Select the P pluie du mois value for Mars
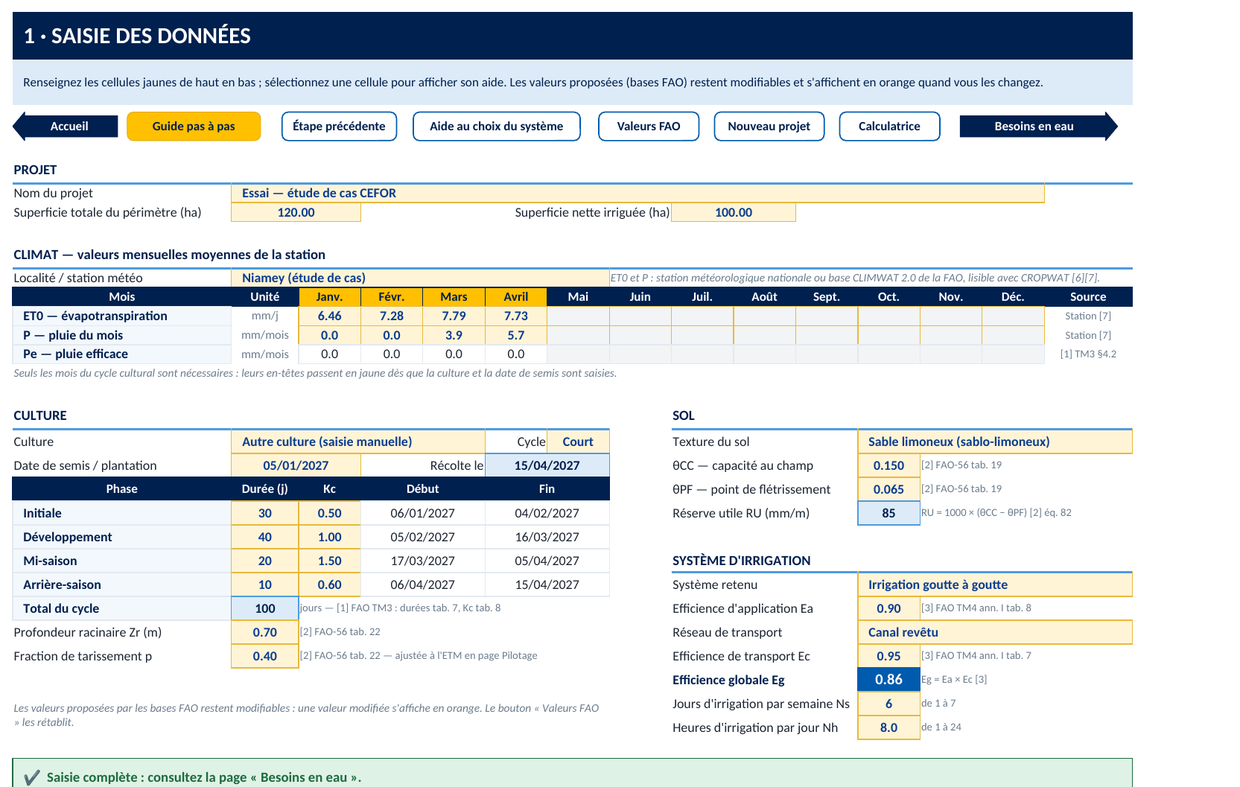 click(453, 335)
